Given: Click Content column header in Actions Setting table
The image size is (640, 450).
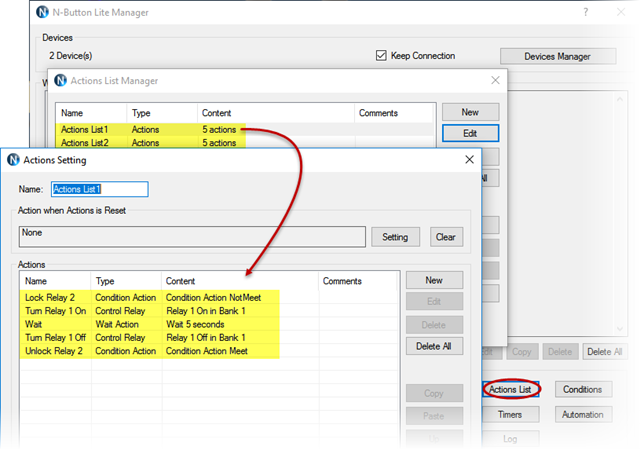Looking at the screenshot, I should [240, 281].
